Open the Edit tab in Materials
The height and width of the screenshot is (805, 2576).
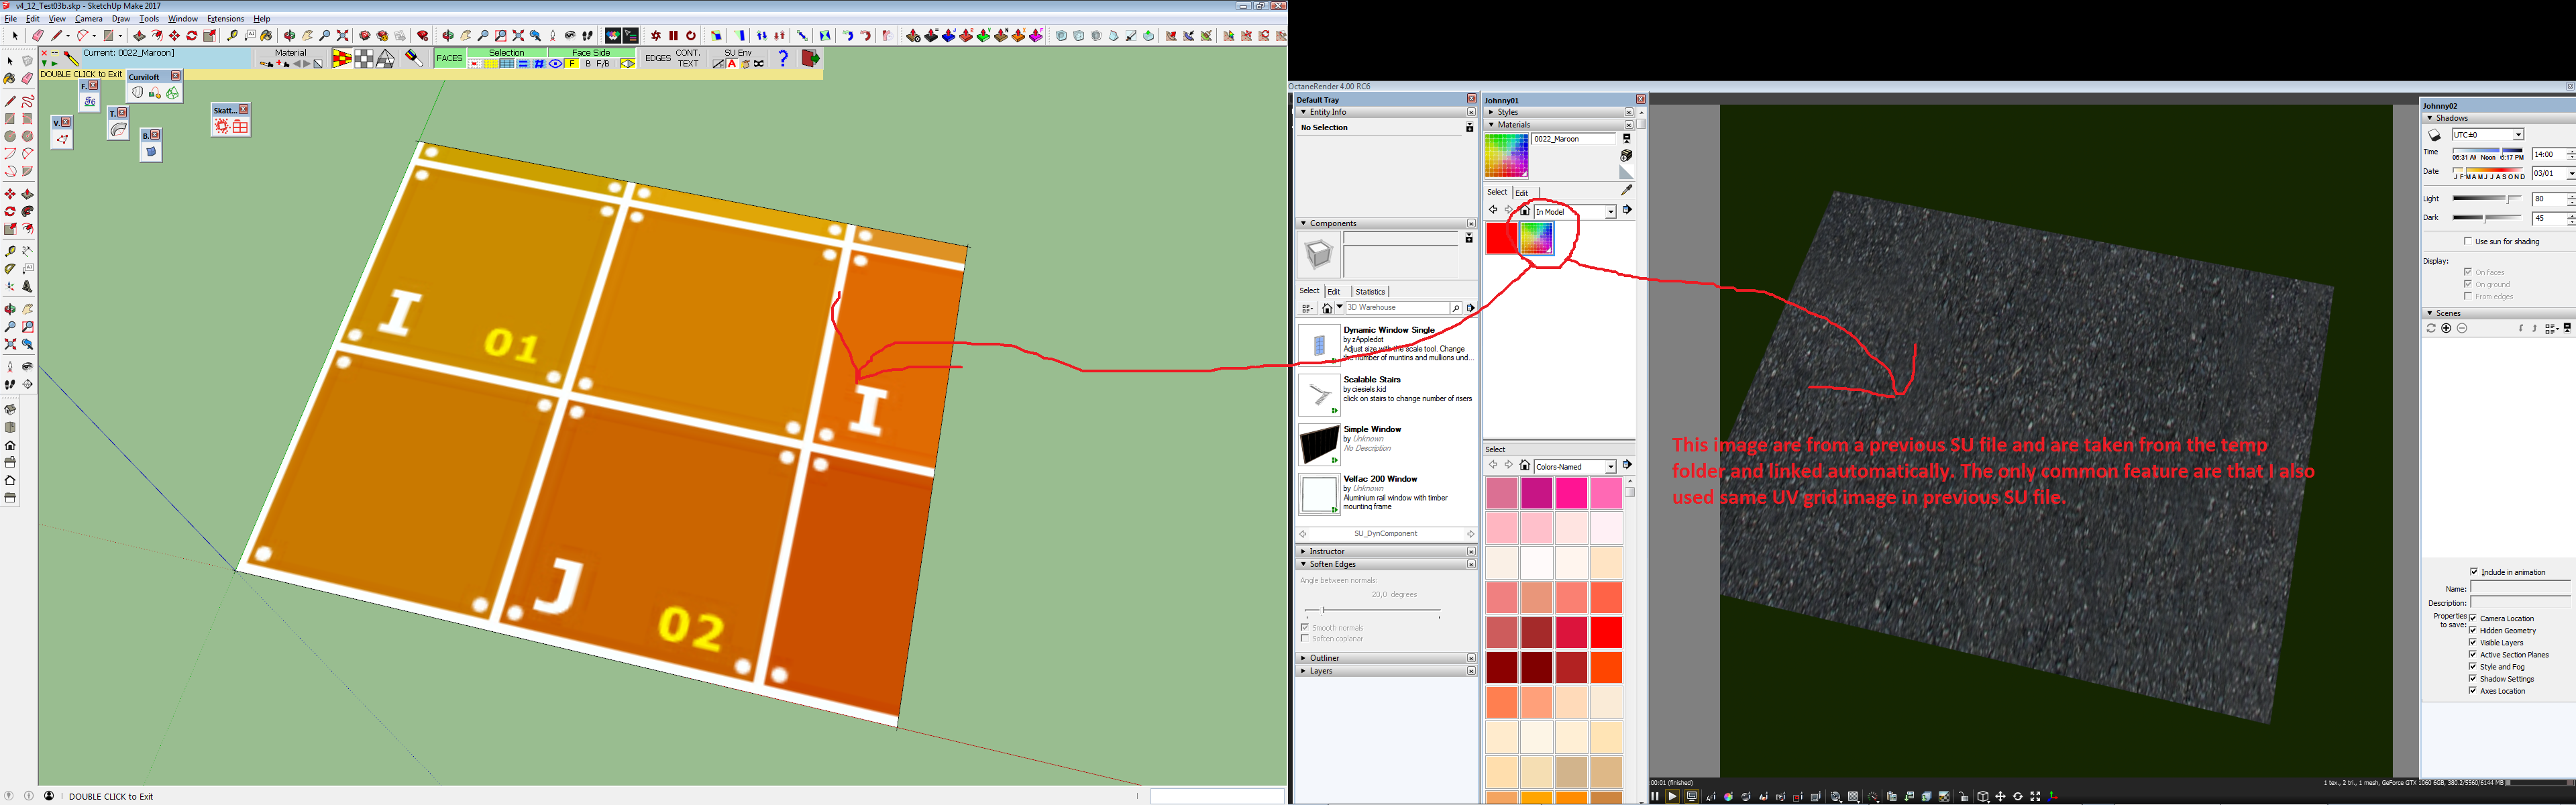1521,192
